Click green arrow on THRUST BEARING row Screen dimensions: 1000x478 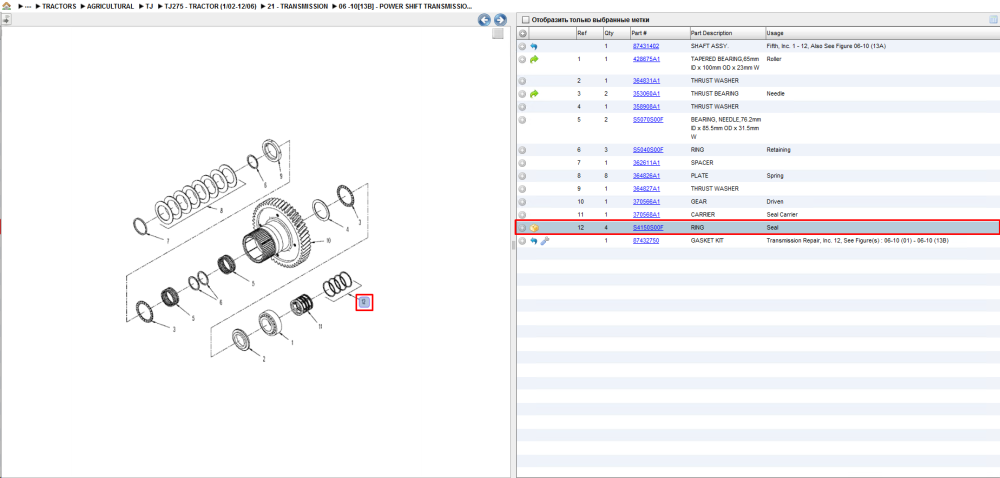(534, 94)
